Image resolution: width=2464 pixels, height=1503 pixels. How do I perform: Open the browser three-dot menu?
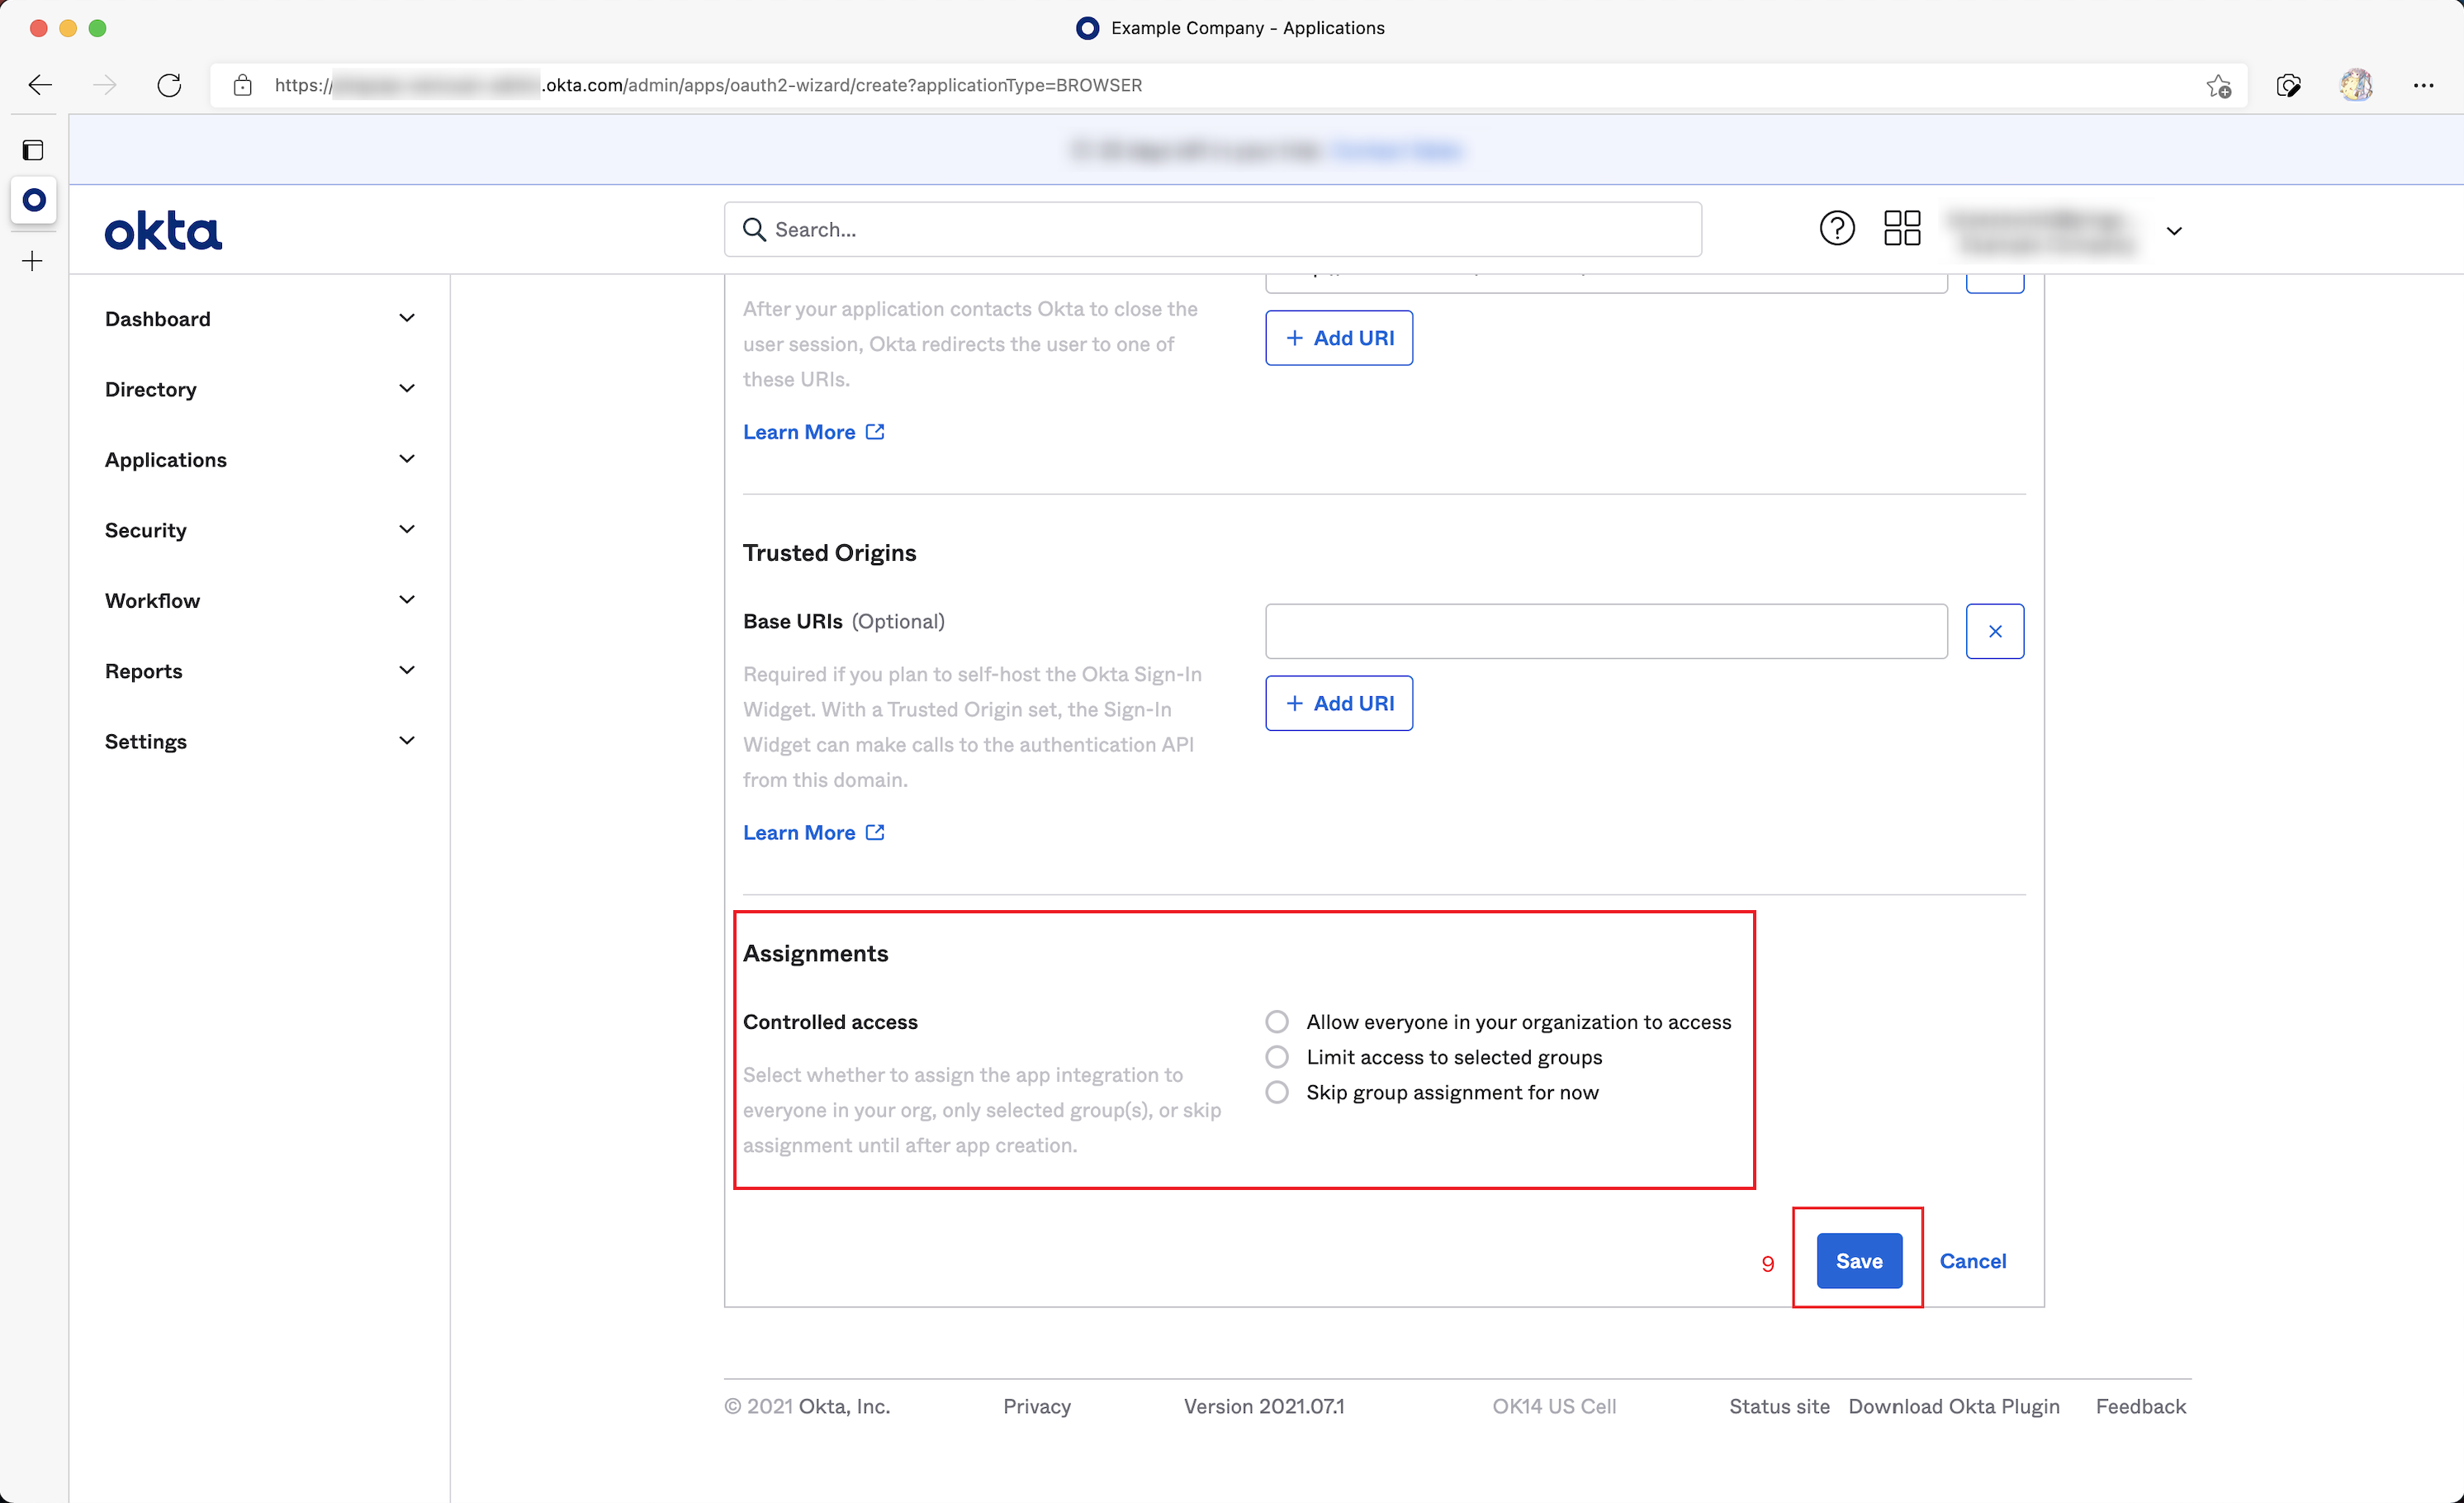pos(2424,86)
